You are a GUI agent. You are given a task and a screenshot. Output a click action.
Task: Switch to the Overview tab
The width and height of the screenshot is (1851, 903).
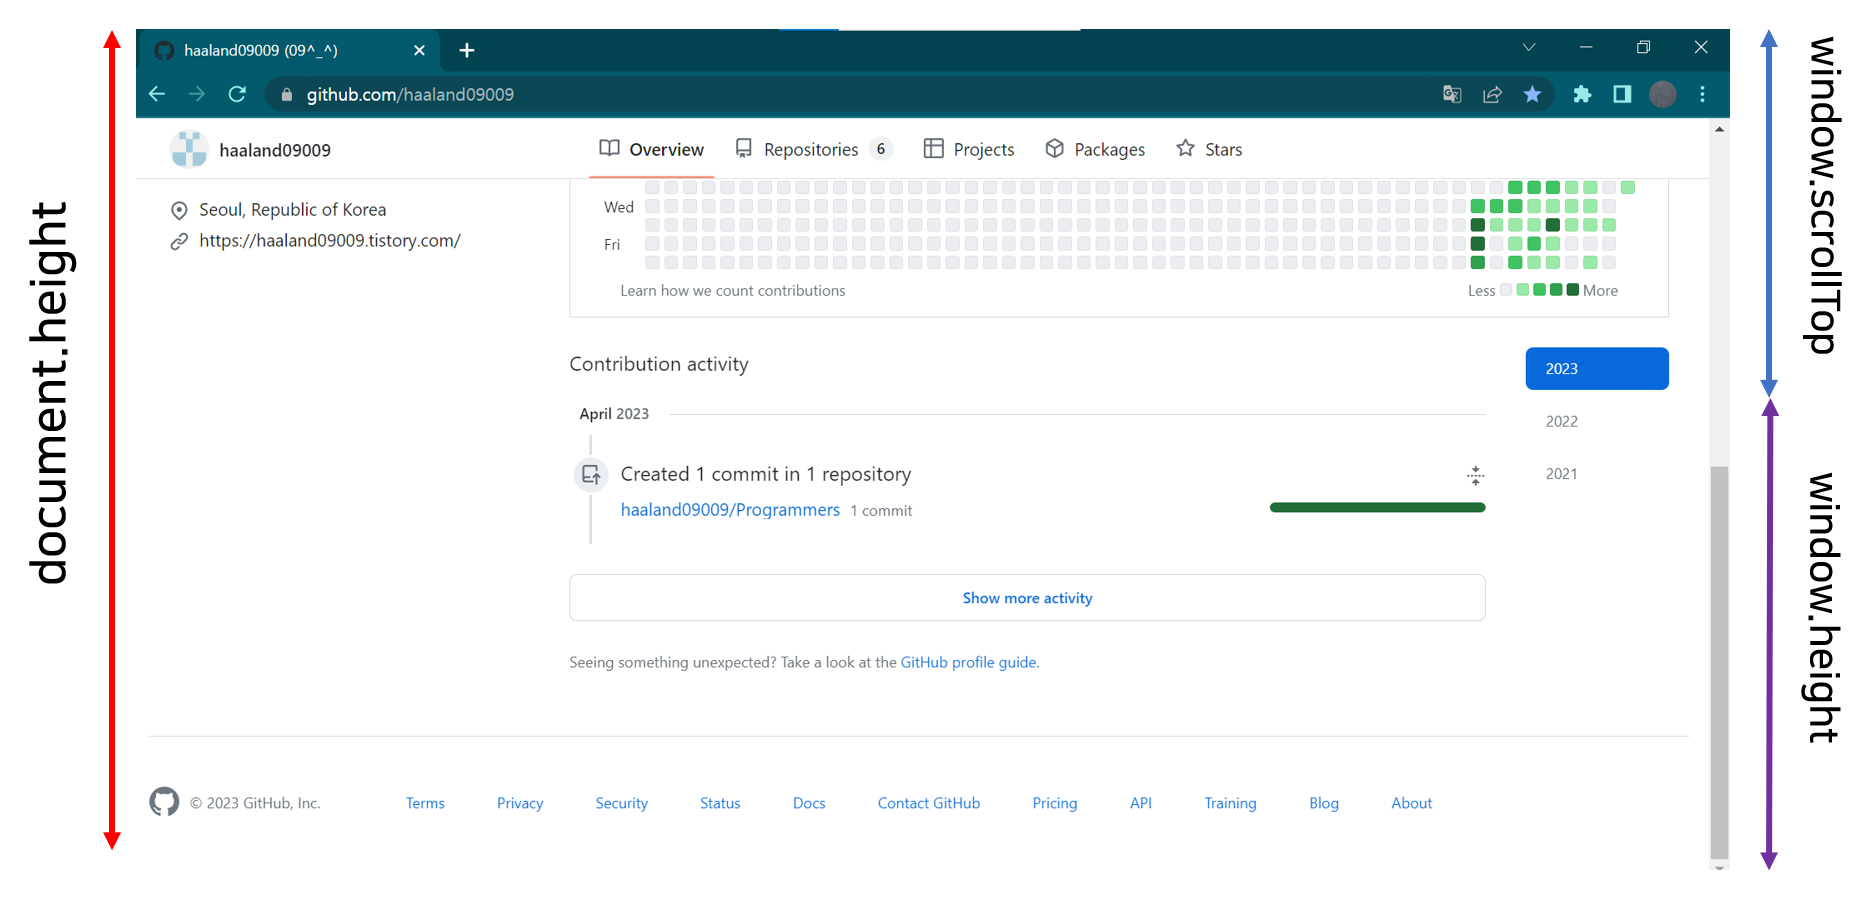pyautogui.click(x=652, y=149)
